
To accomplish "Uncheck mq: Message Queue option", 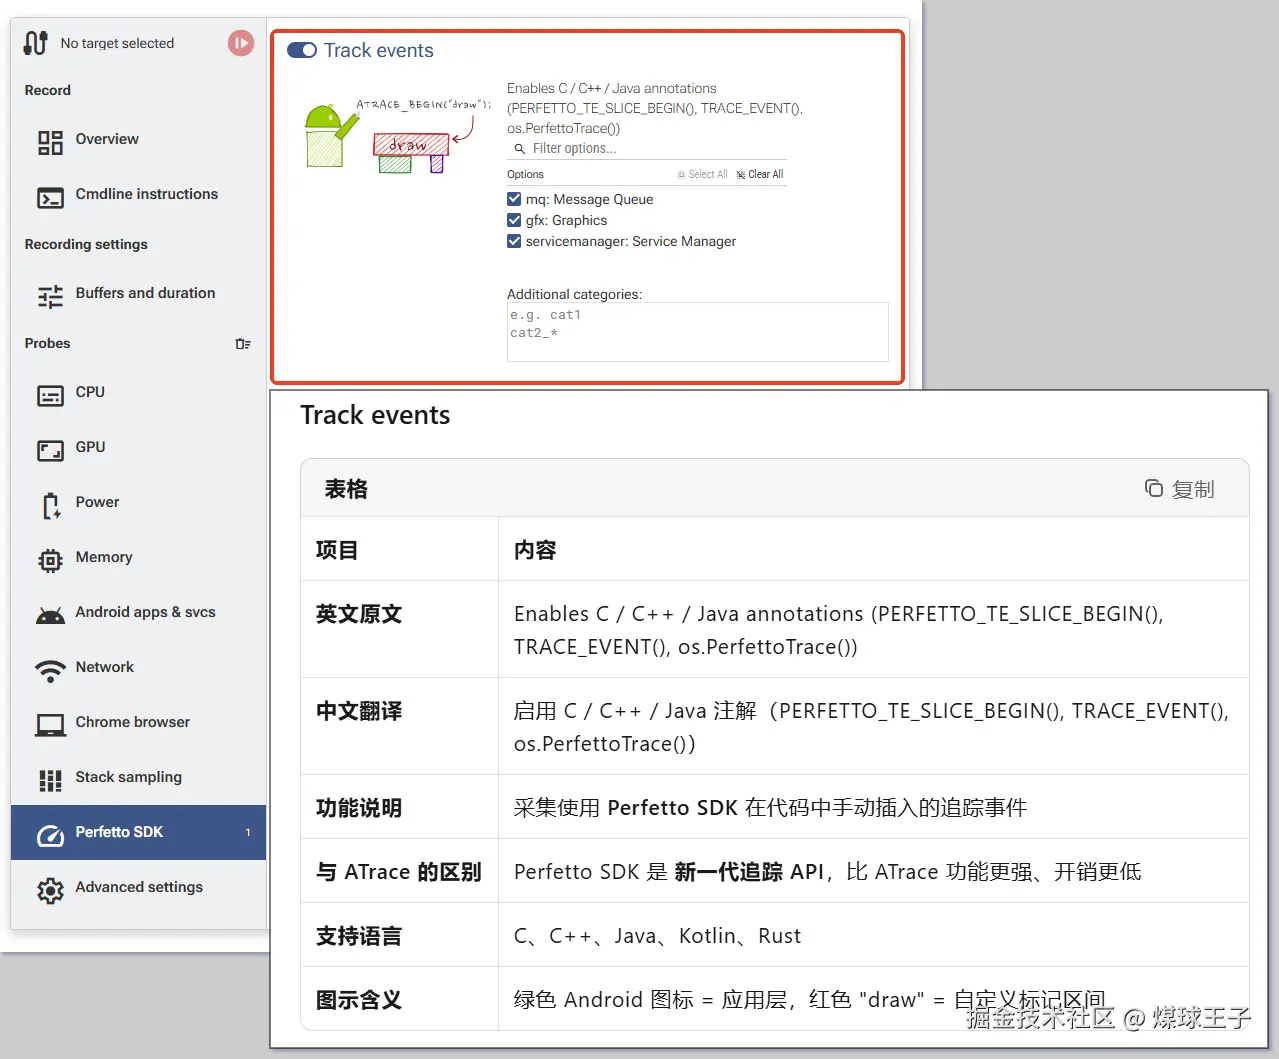I will click(514, 199).
